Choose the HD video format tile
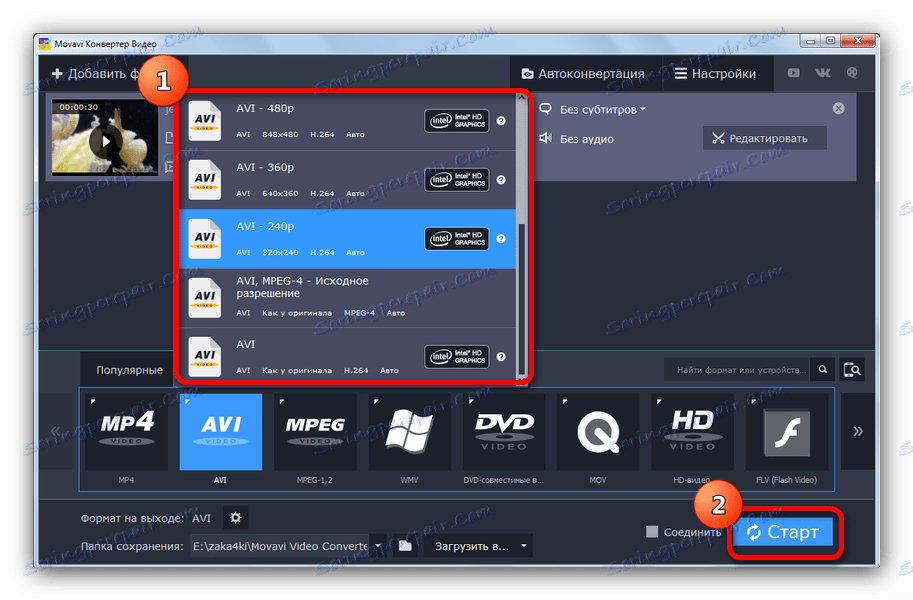This screenshot has width=913, height=600. 692,432
